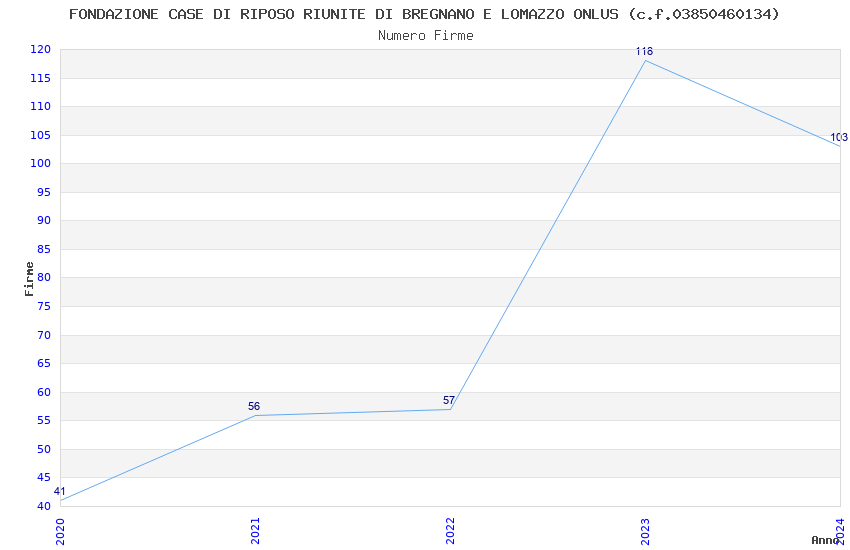Click the chart title FONDAZIONE CASE DI RIPOSO
The width and height of the screenshot is (850, 550).
coord(424,14)
